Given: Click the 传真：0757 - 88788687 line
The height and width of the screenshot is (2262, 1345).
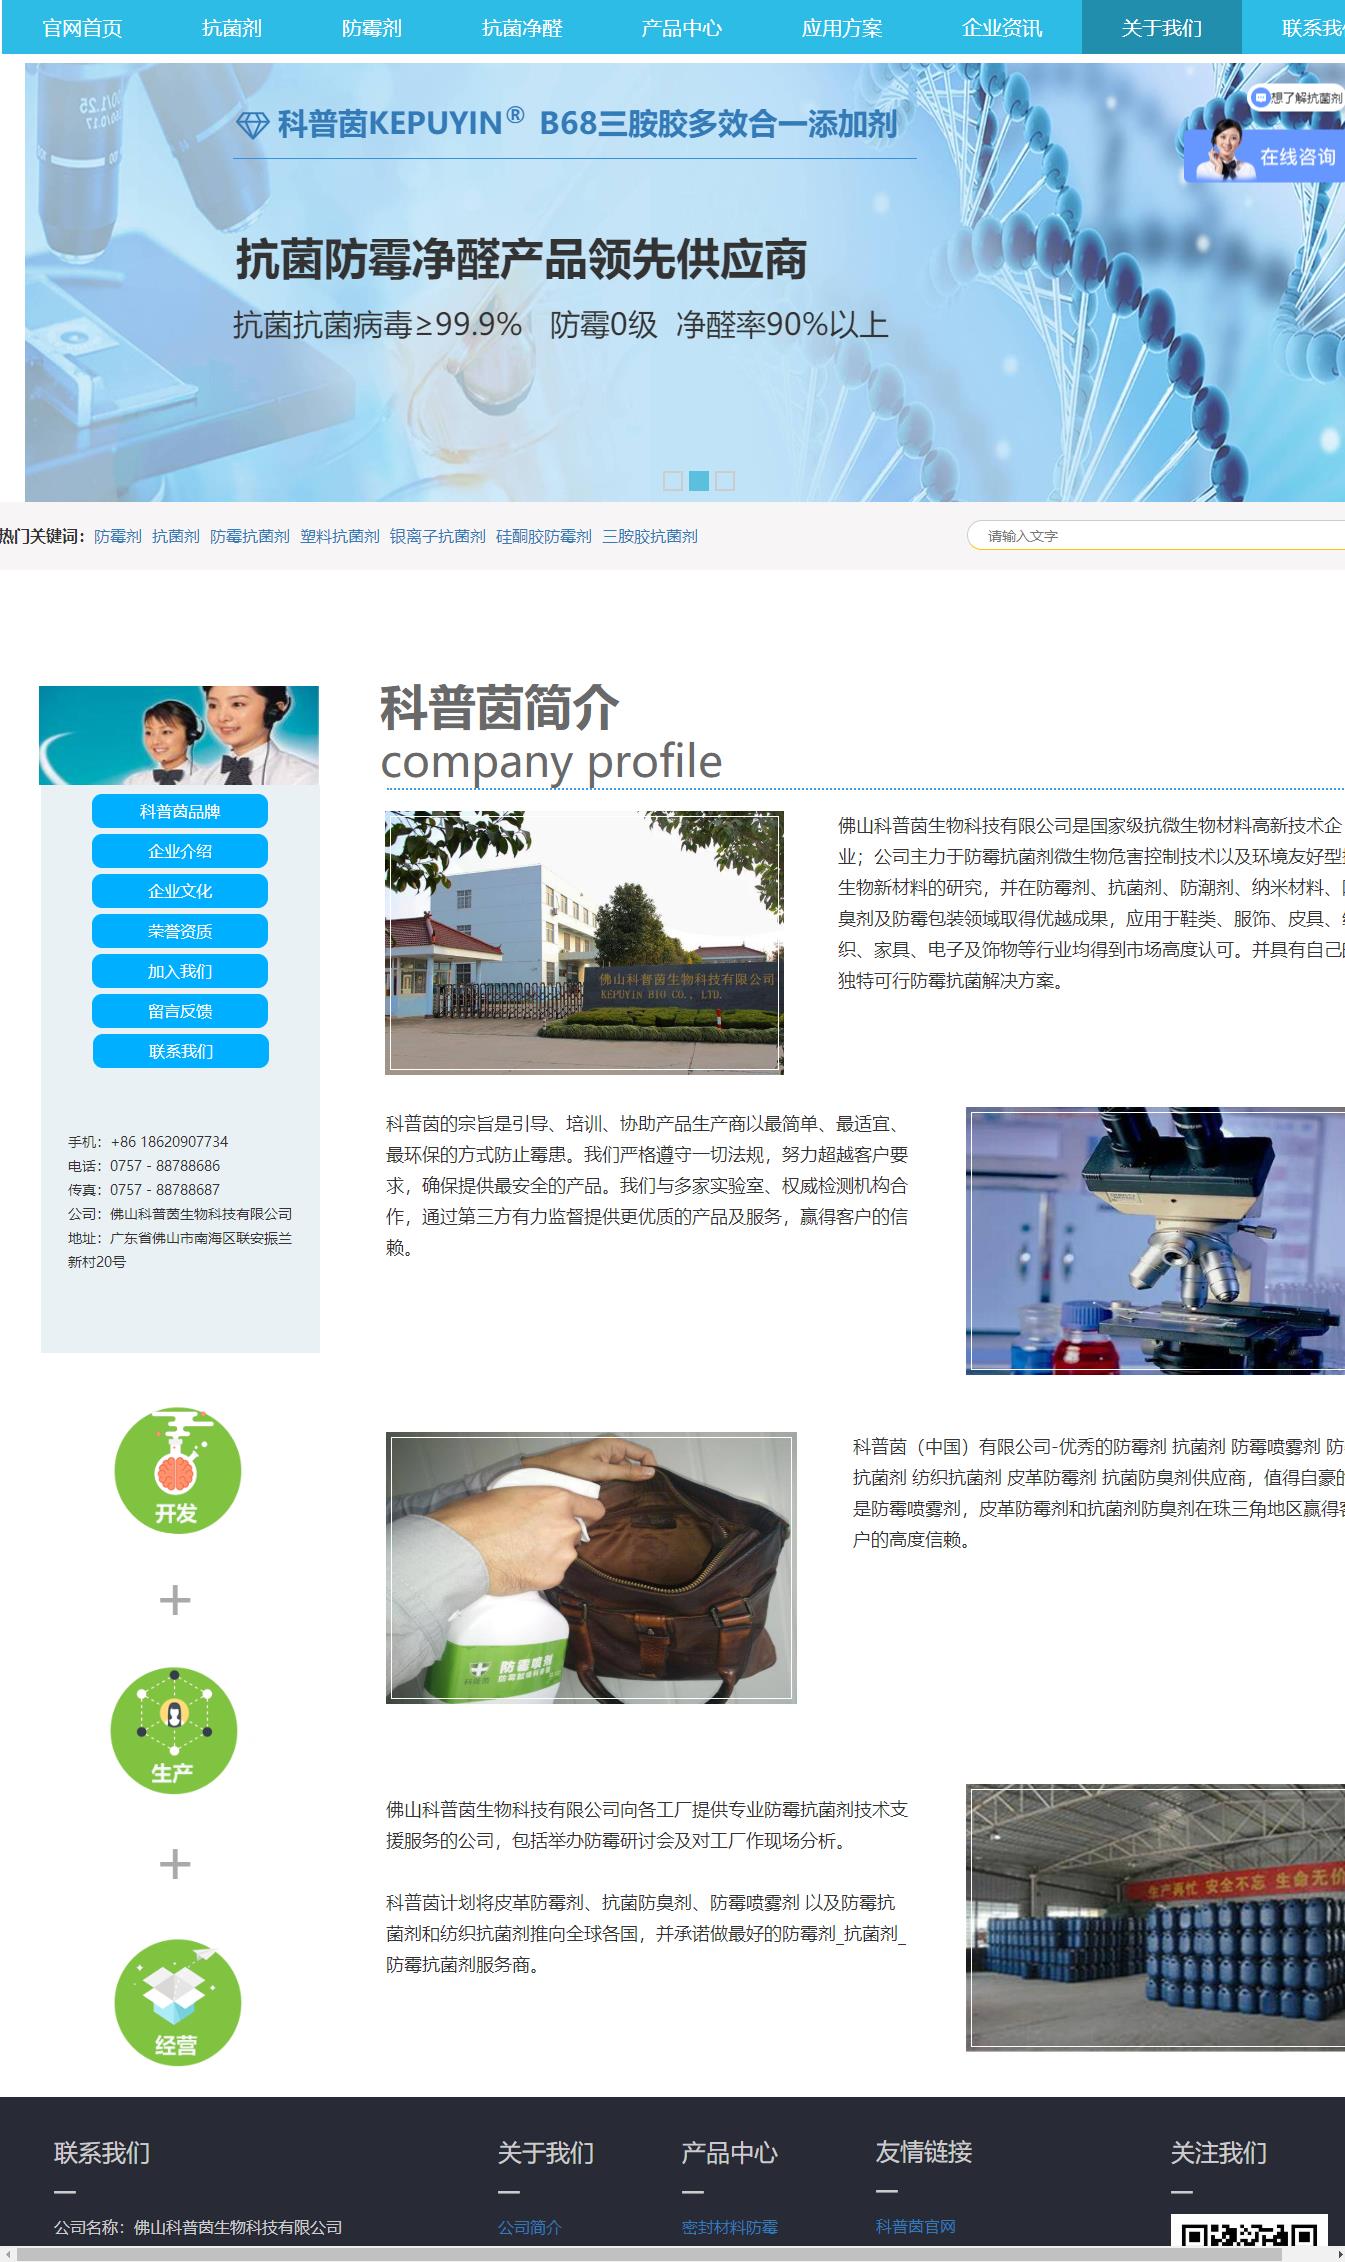Looking at the screenshot, I should pos(144,1189).
